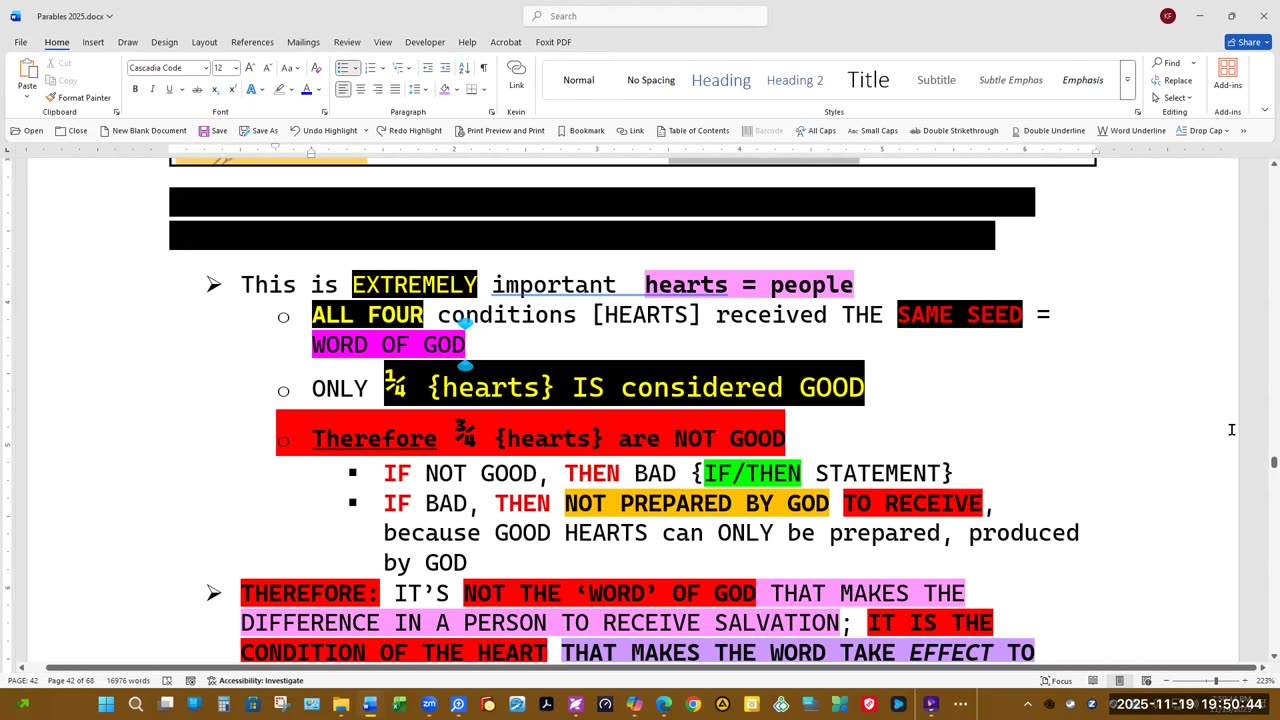Set paragraph alignment to center

(x=361, y=89)
